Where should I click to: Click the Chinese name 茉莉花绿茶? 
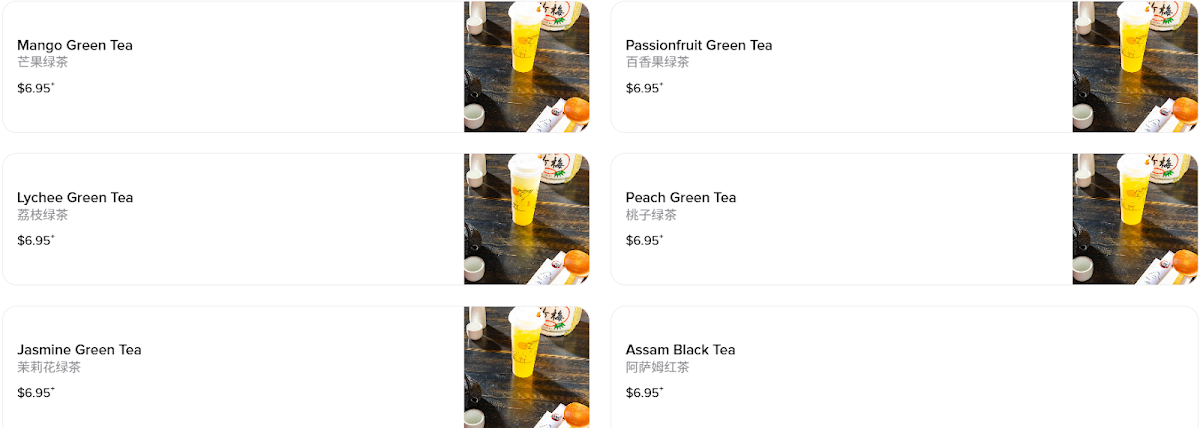coord(49,367)
